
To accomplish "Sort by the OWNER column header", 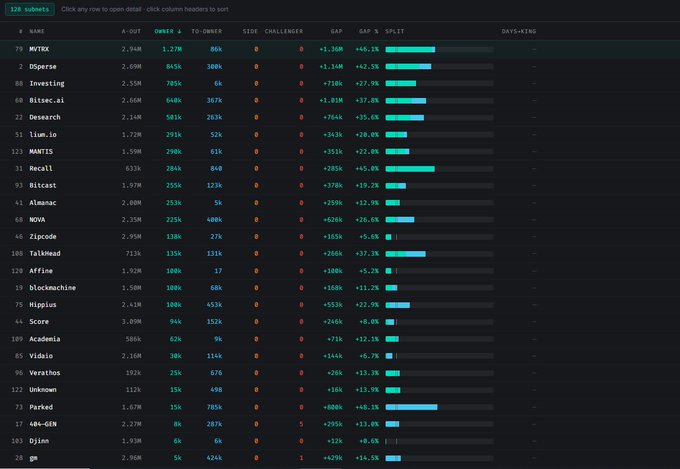I will point(168,31).
